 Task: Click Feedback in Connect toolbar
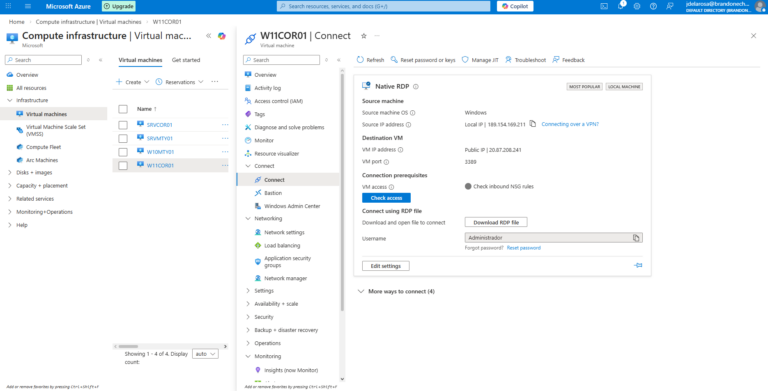pos(568,60)
